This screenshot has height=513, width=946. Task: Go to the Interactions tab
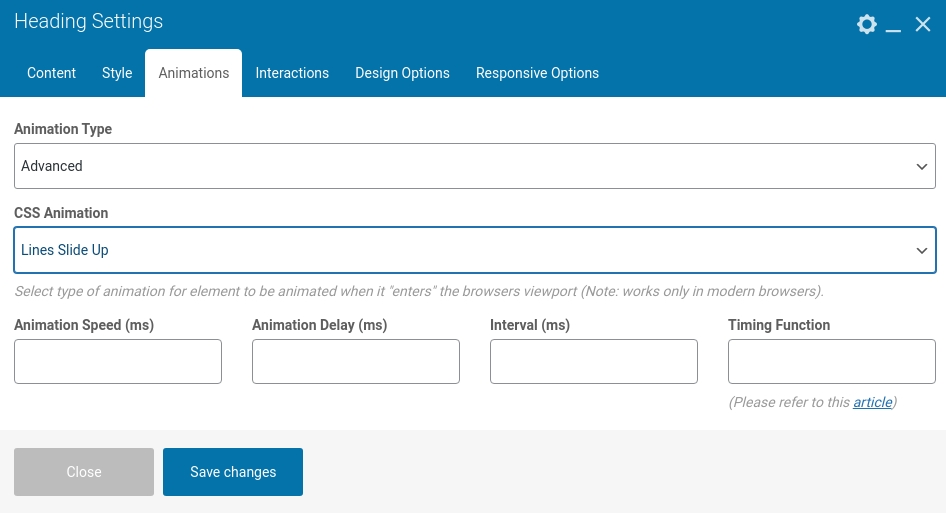pyautogui.click(x=292, y=73)
